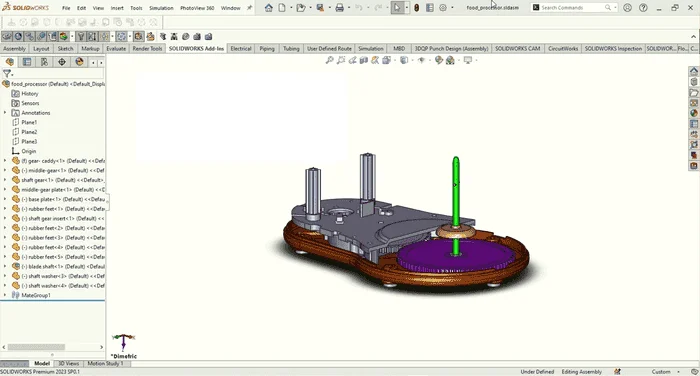Click the tree horizontal scrollbar thumb
Viewport: 700px width, 376px height.
(x=36, y=347)
